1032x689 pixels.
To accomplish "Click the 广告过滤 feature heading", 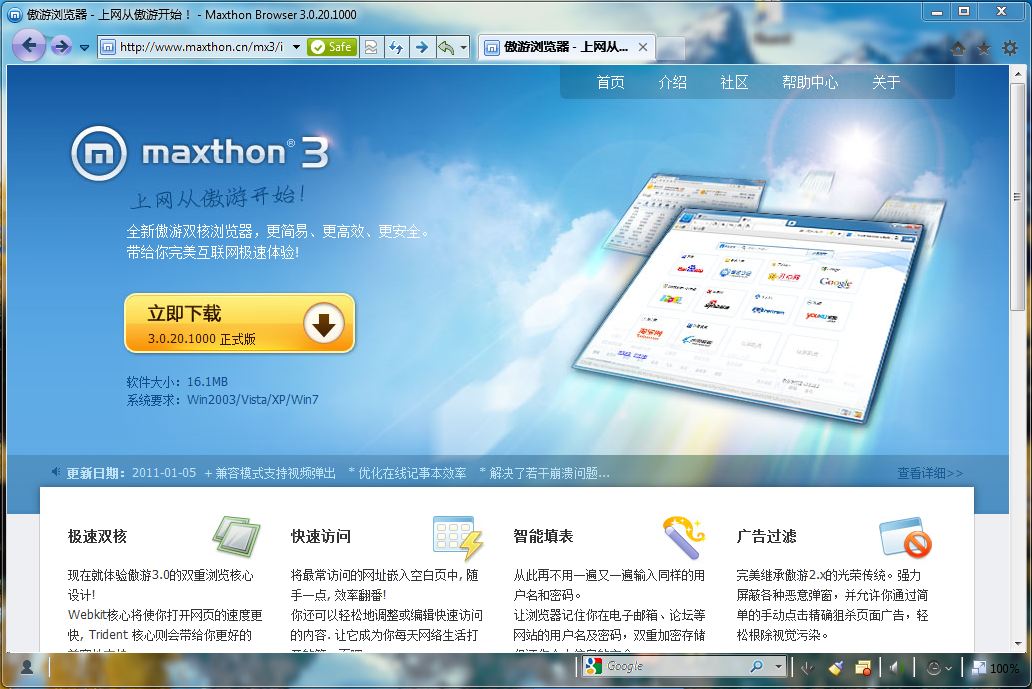I will (x=766, y=536).
